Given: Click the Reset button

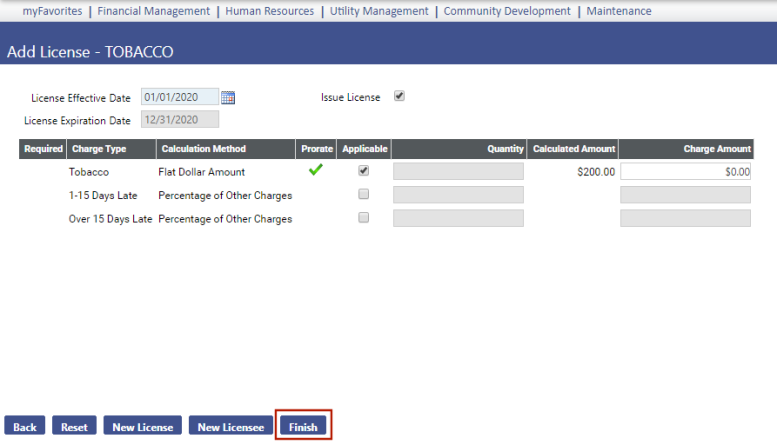Looking at the screenshot, I should (x=74, y=427).
